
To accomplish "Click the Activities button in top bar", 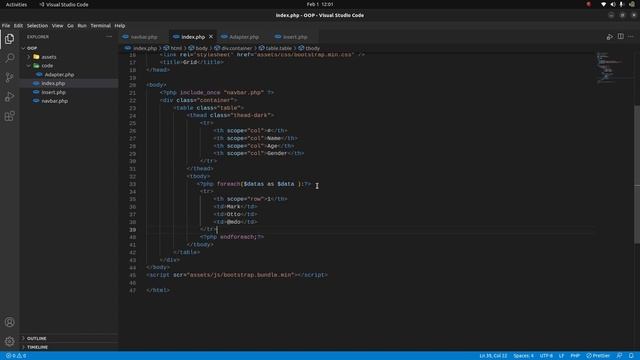I will tap(16, 4).
